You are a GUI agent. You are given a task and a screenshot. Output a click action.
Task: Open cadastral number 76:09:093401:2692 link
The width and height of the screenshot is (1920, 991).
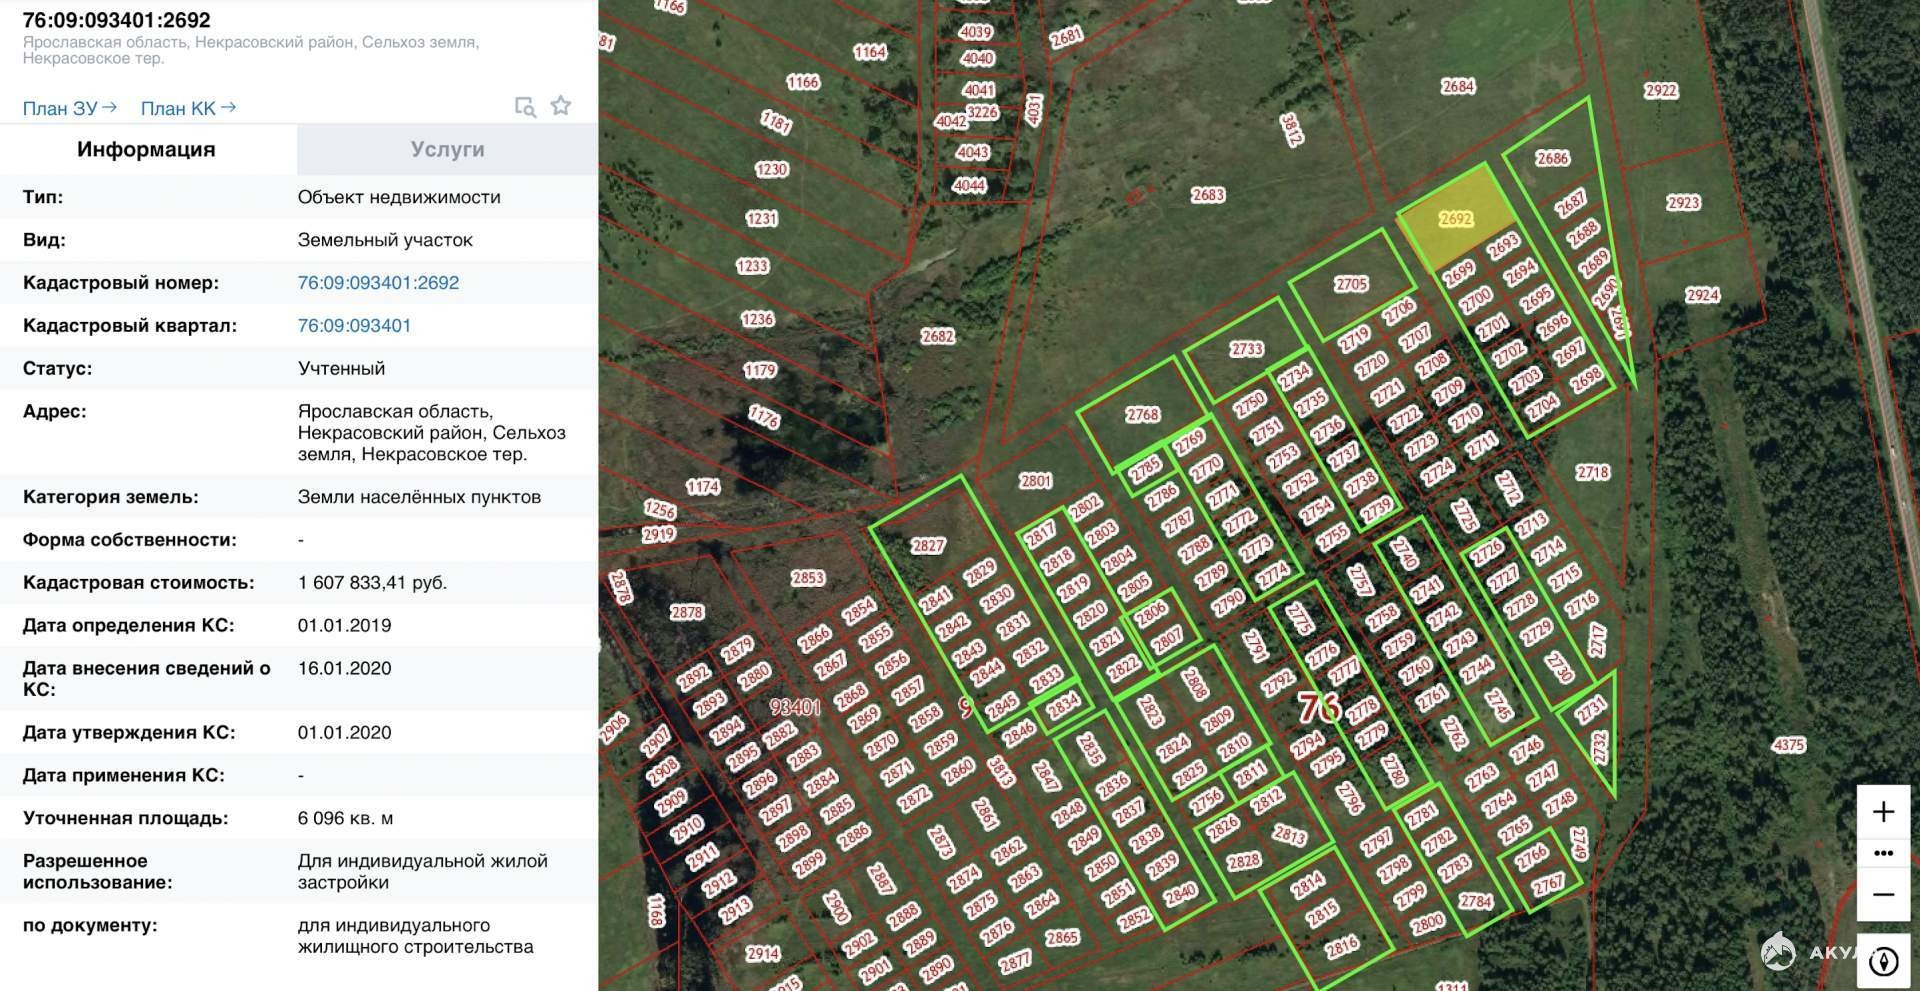tap(378, 283)
